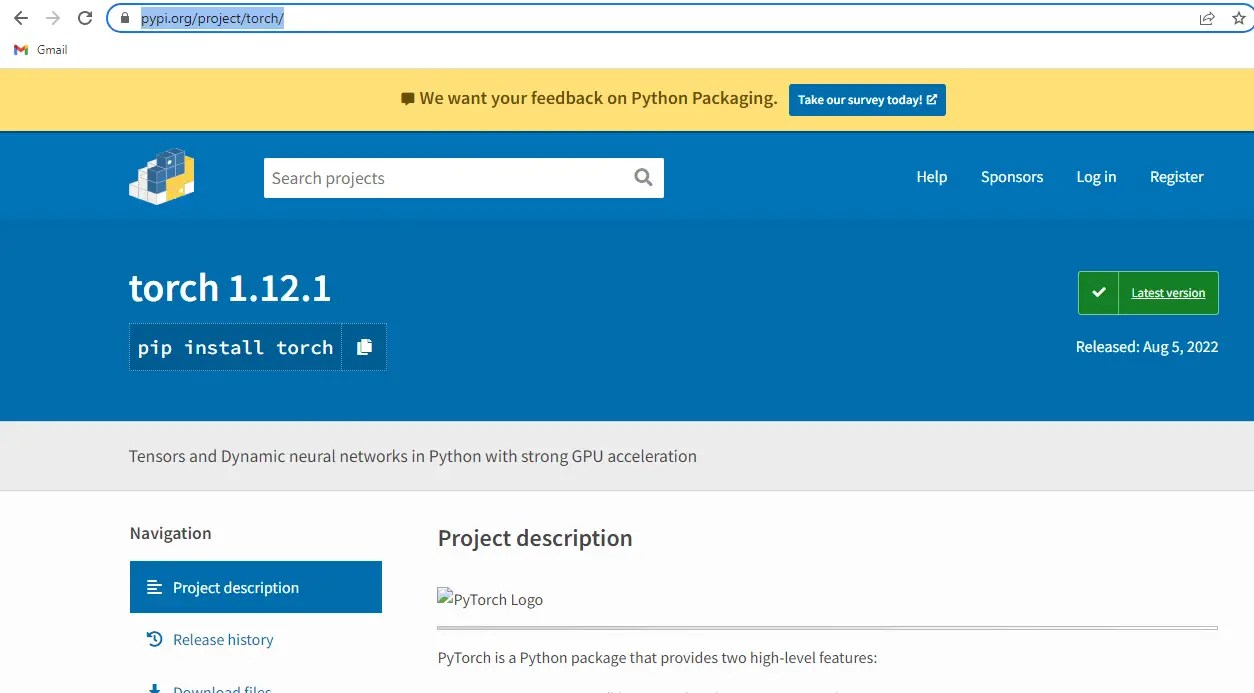Image resolution: width=1254 pixels, height=693 pixels.
Task: Click the share icon in browser toolbar
Action: point(1206,17)
